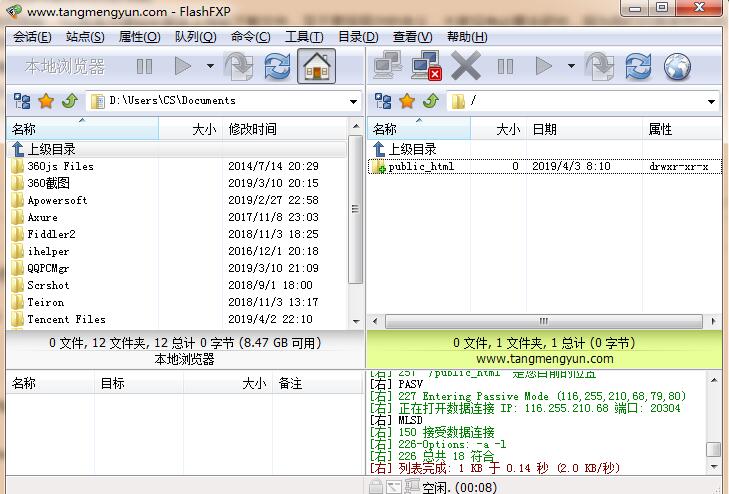Sort local files by 大小 column
Screen dimensions: 729x494
click(191, 129)
